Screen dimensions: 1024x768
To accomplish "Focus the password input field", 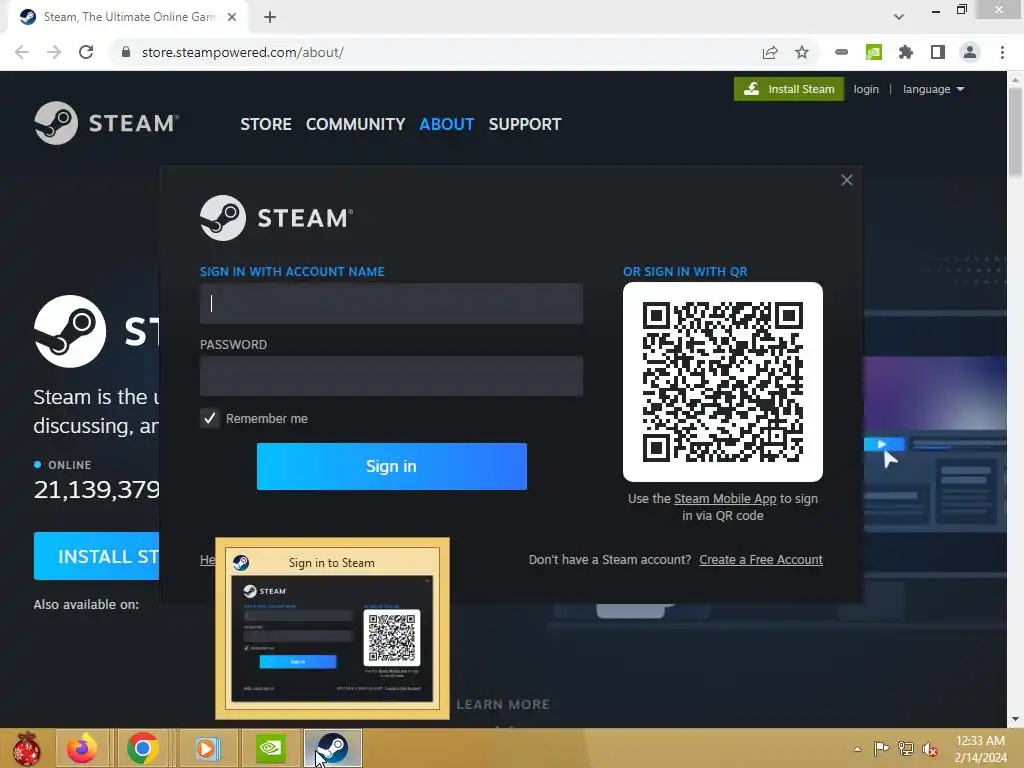I will coord(391,376).
